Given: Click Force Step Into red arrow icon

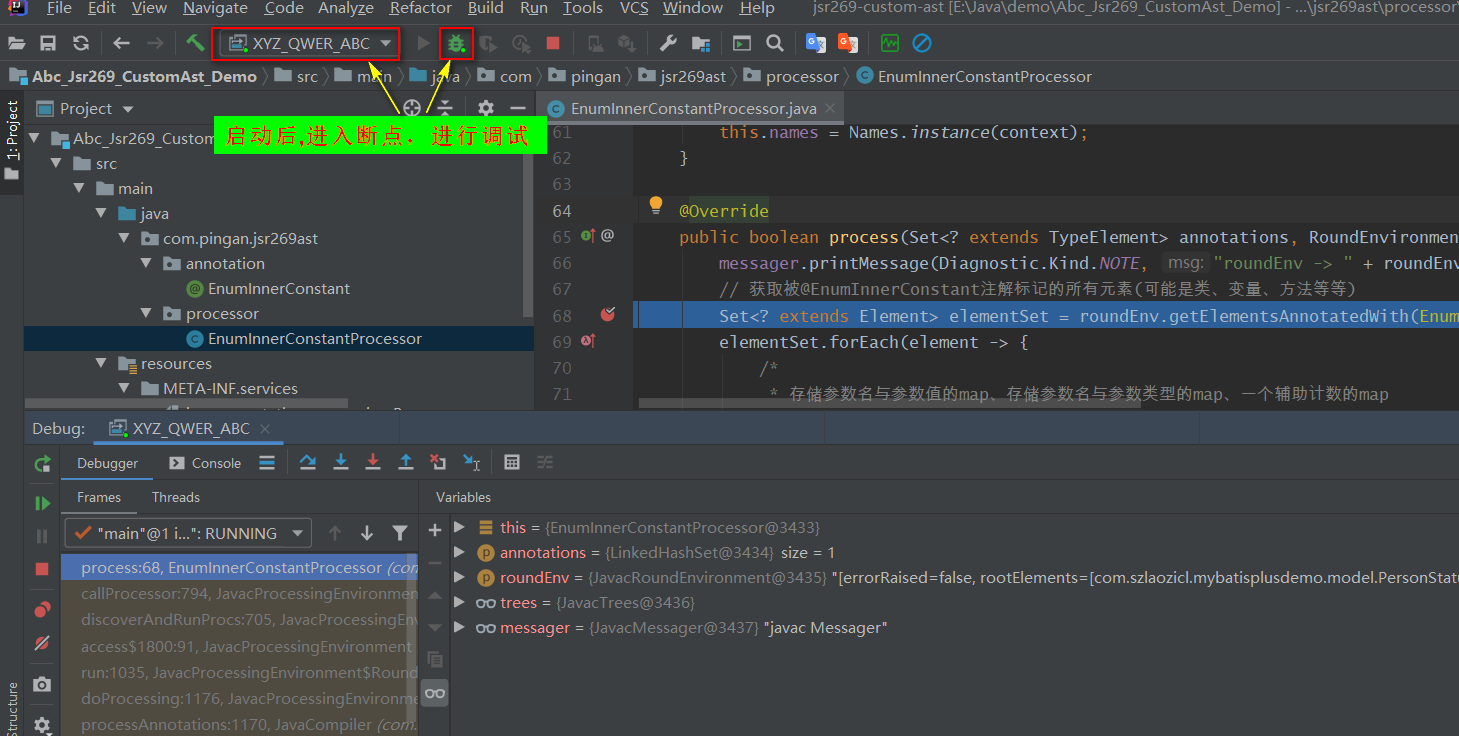Looking at the screenshot, I should coord(373,462).
